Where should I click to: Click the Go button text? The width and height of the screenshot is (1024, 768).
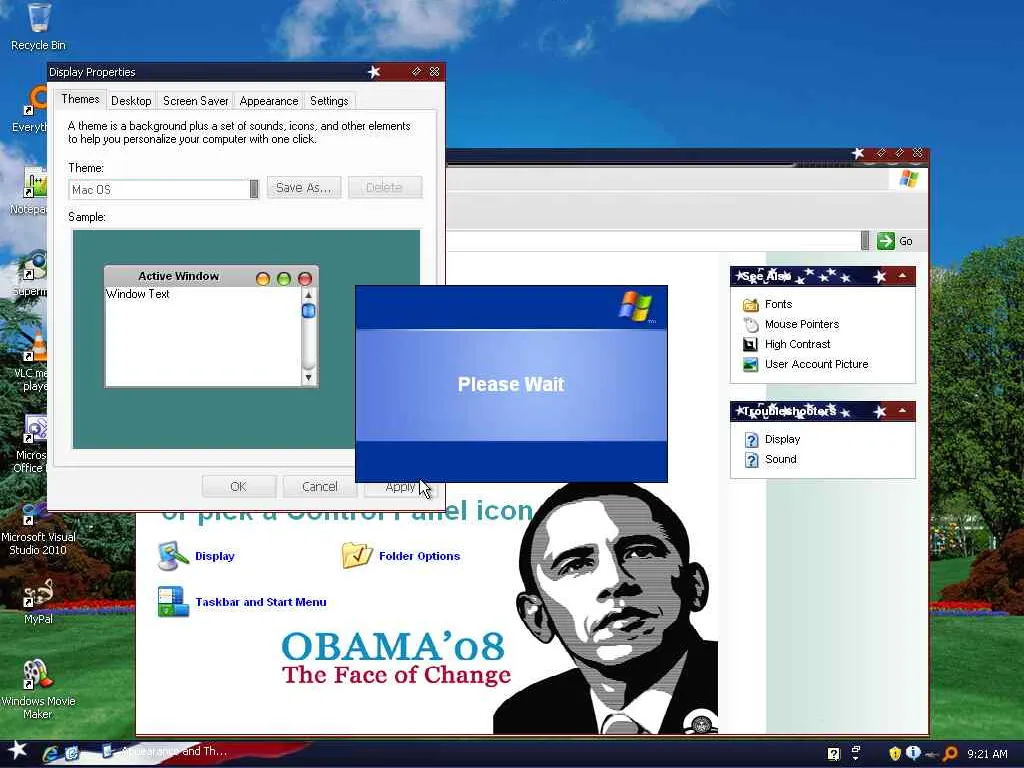click(x=906, y=241)
